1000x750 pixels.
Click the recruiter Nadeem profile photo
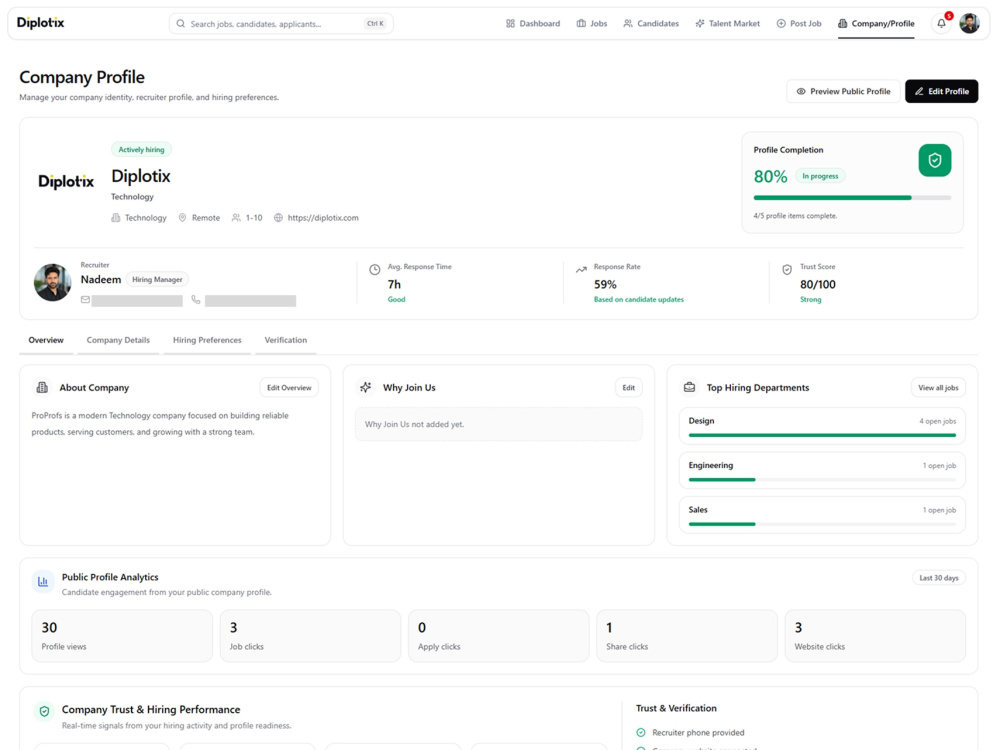click(x=52, y=283)
